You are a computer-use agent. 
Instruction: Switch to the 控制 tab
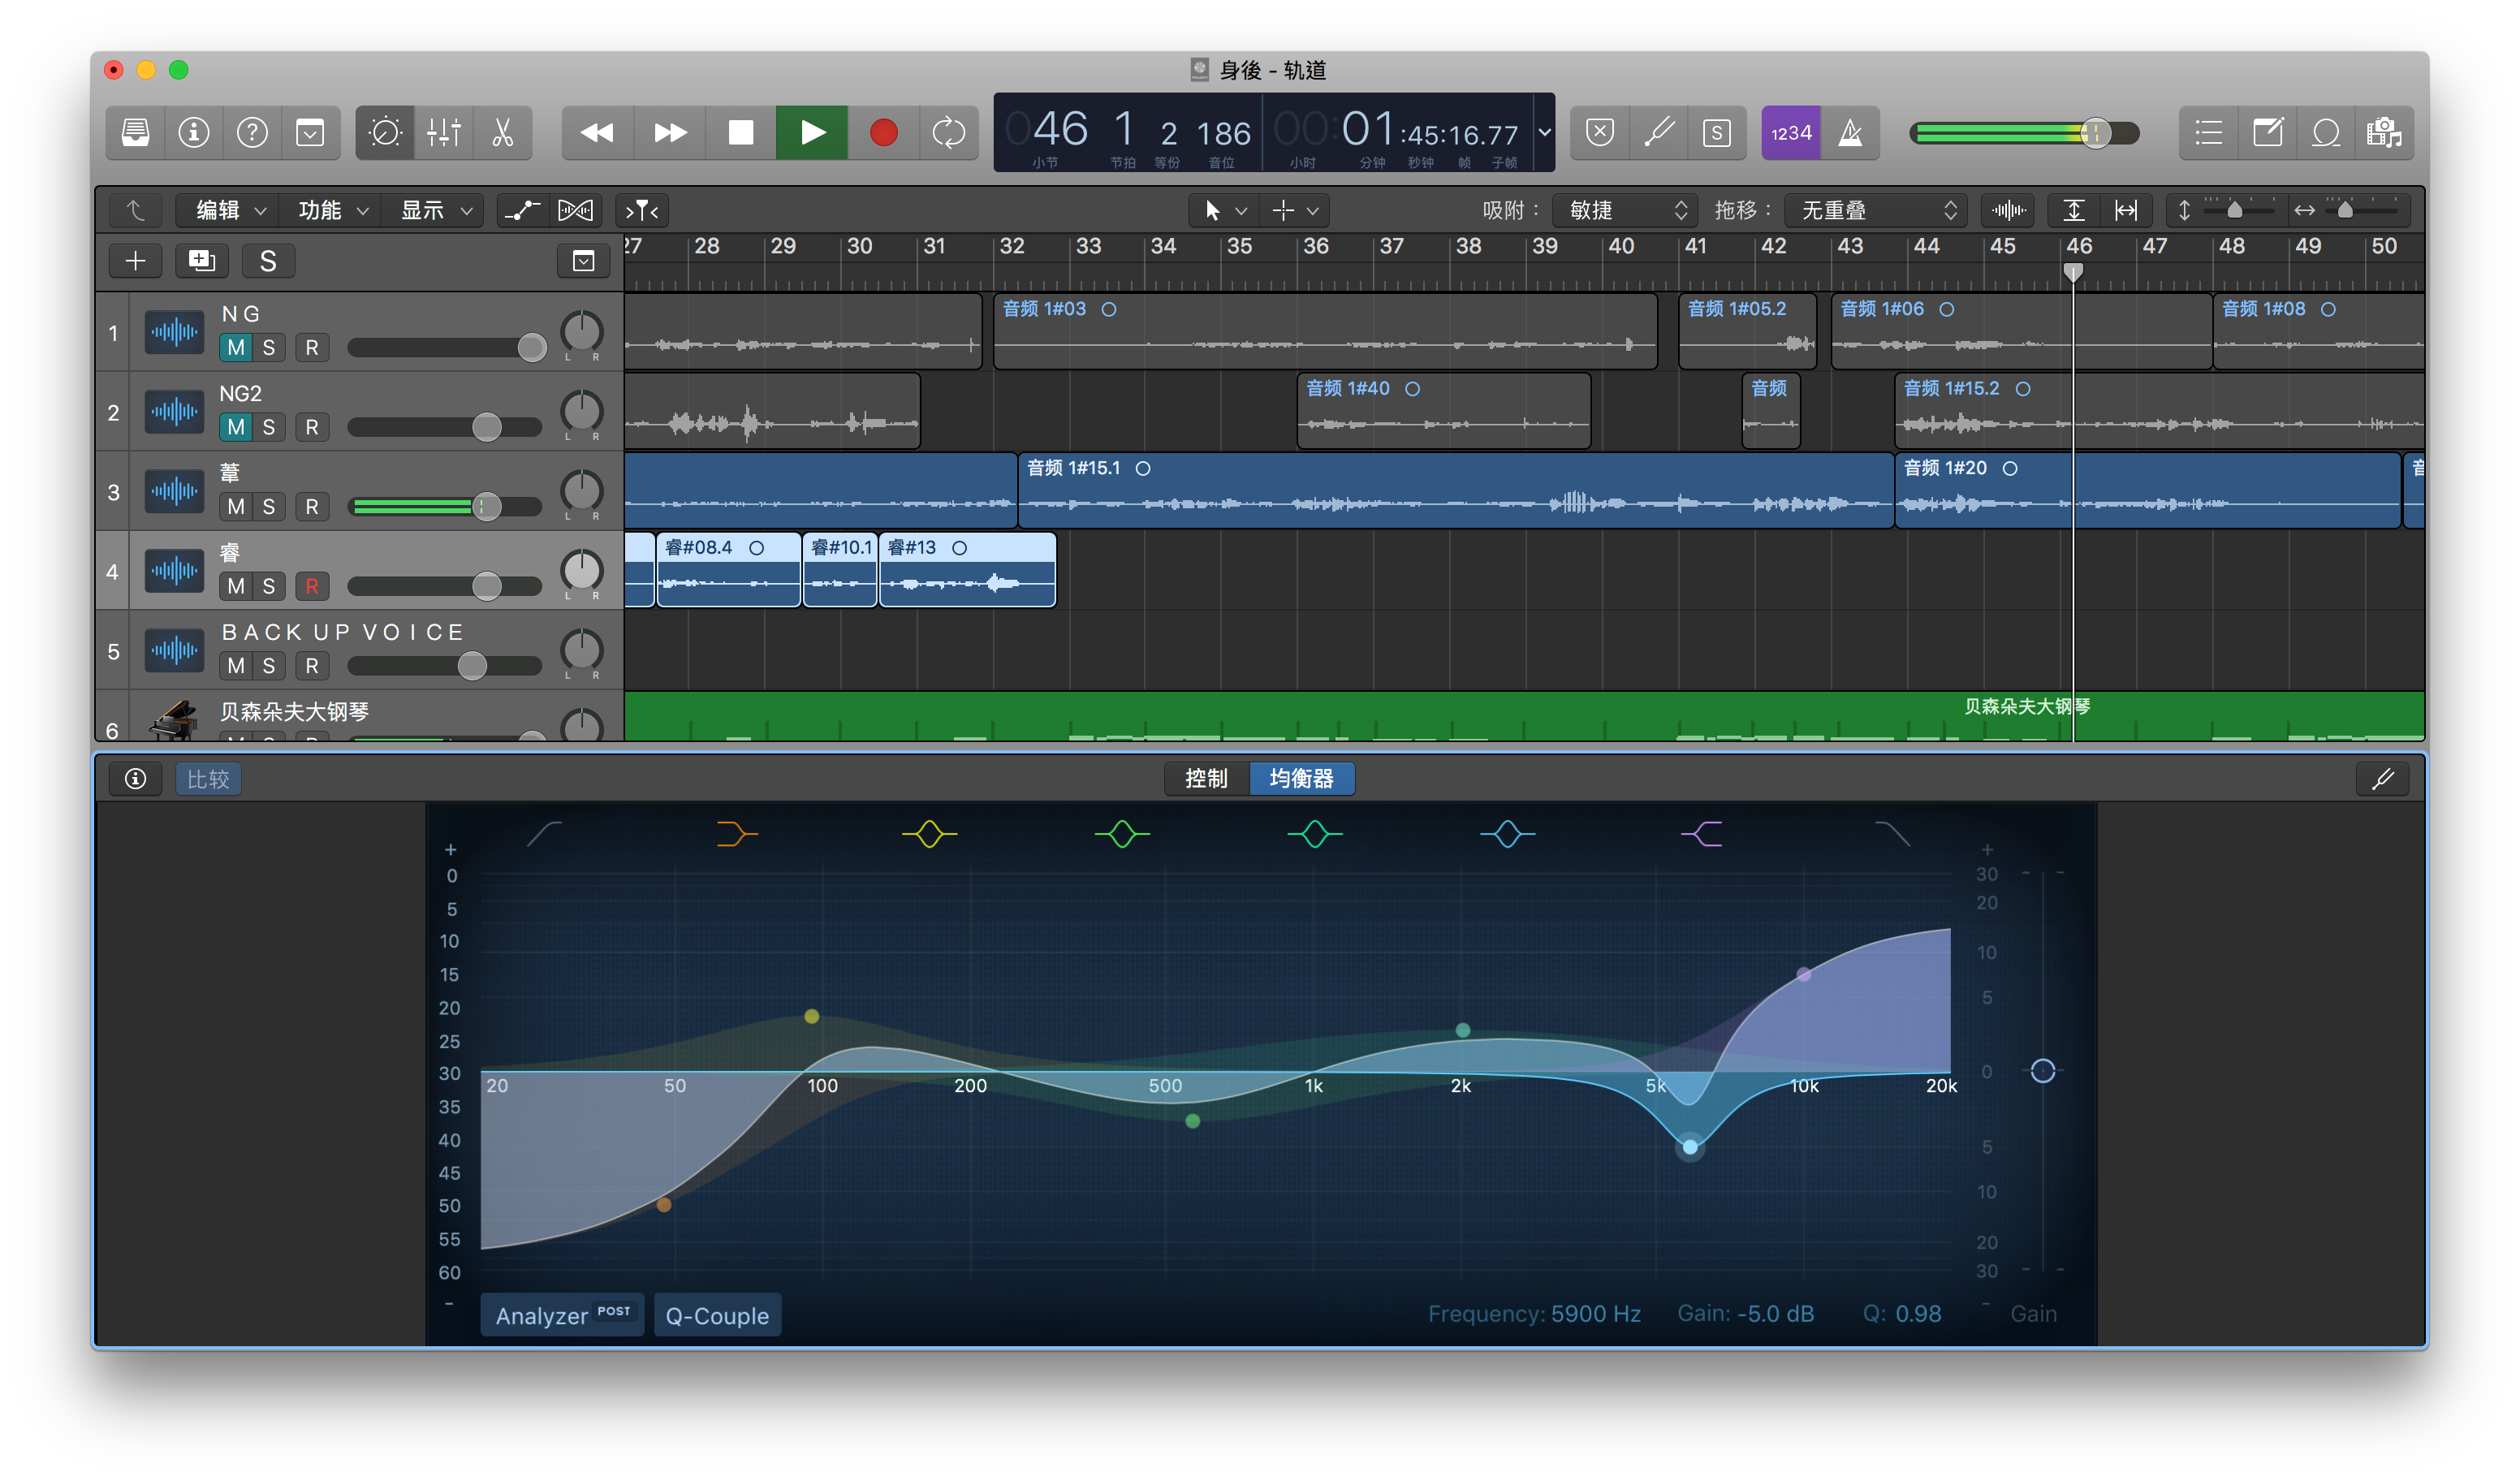tap(1206, 778)
